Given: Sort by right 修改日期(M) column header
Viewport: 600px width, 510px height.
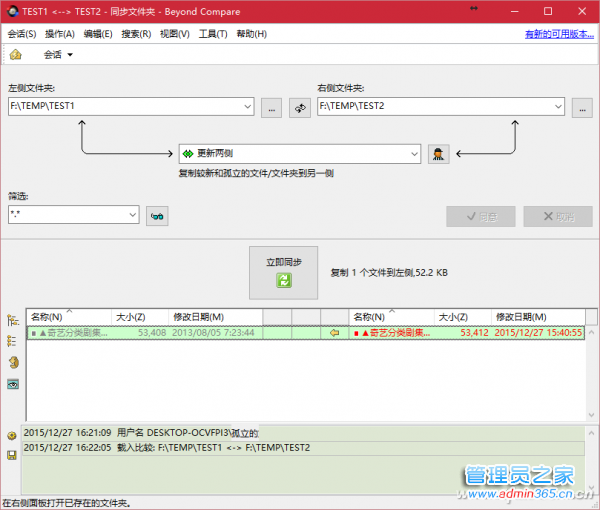Looking at the screenshot, I should pos(538,317).
